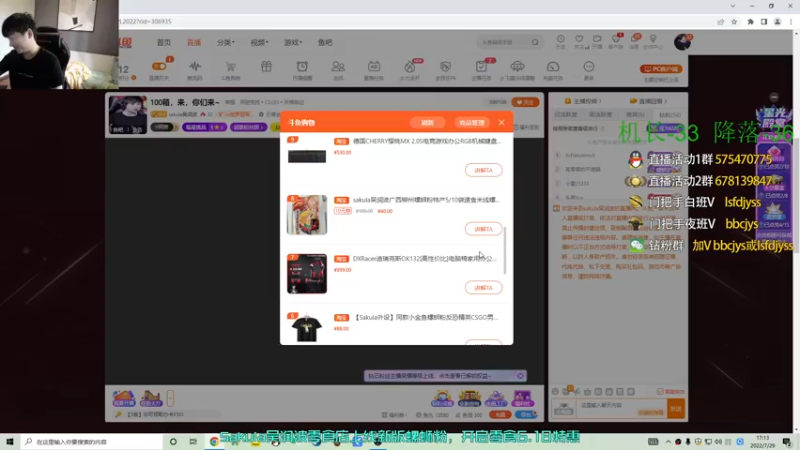Expand the games dropdown in site nav
This screenshot has height=450, width=800.
click(293, 42)
